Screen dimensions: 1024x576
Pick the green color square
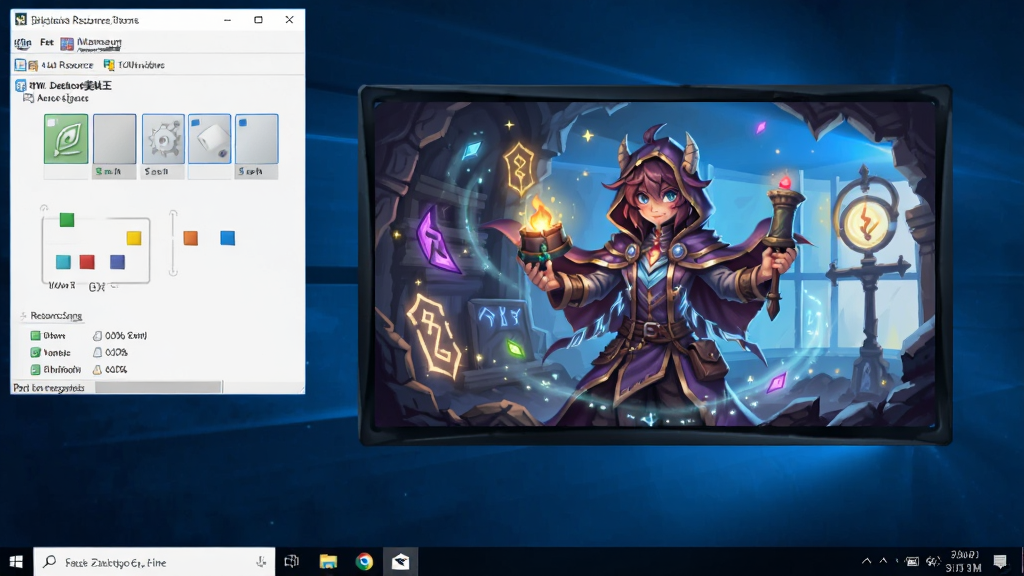click(67, 220)
